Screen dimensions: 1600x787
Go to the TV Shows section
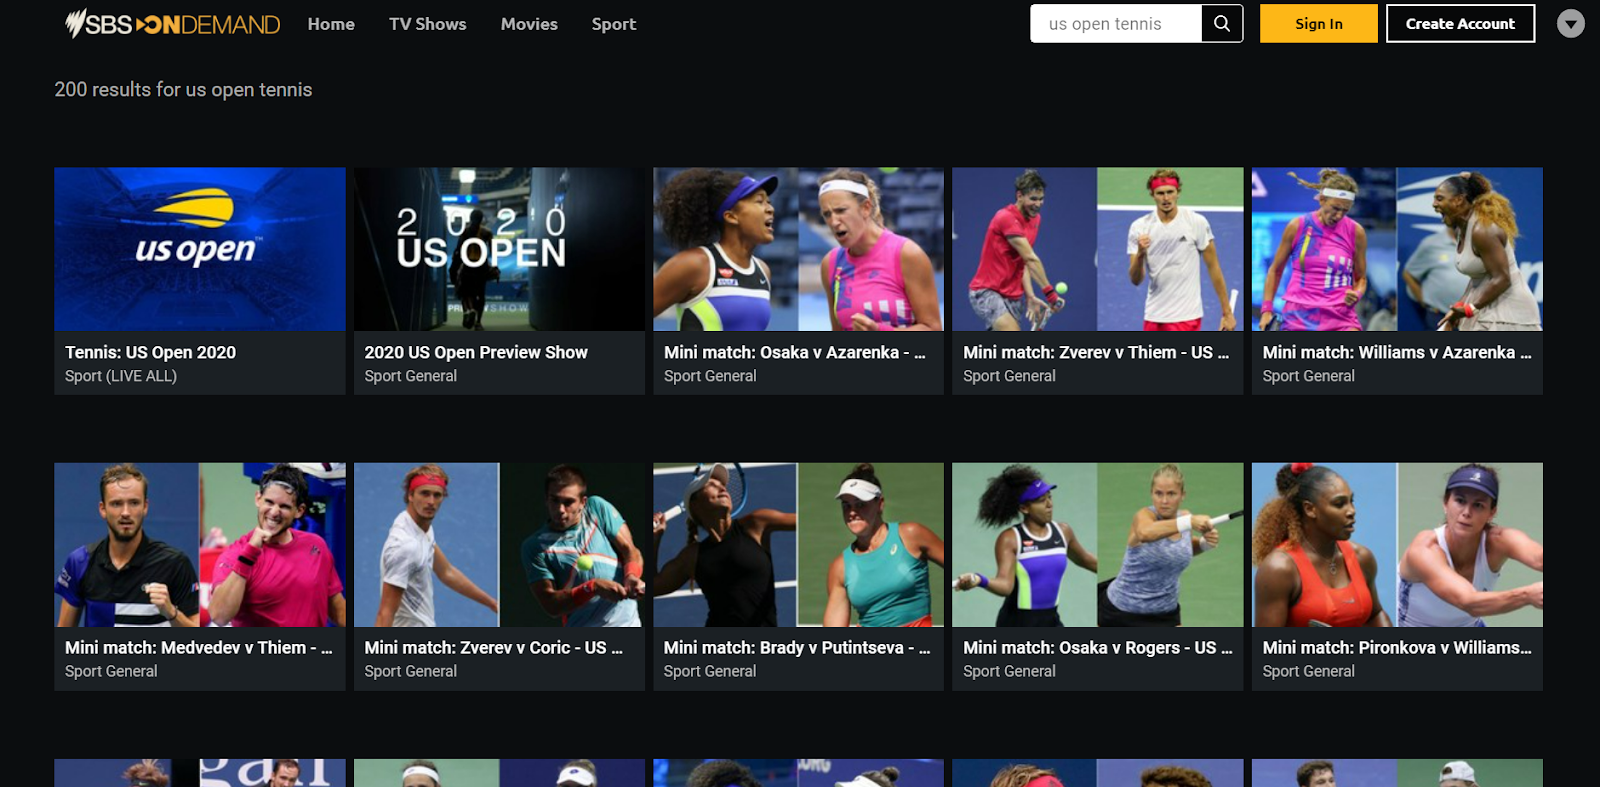[427, 24]
